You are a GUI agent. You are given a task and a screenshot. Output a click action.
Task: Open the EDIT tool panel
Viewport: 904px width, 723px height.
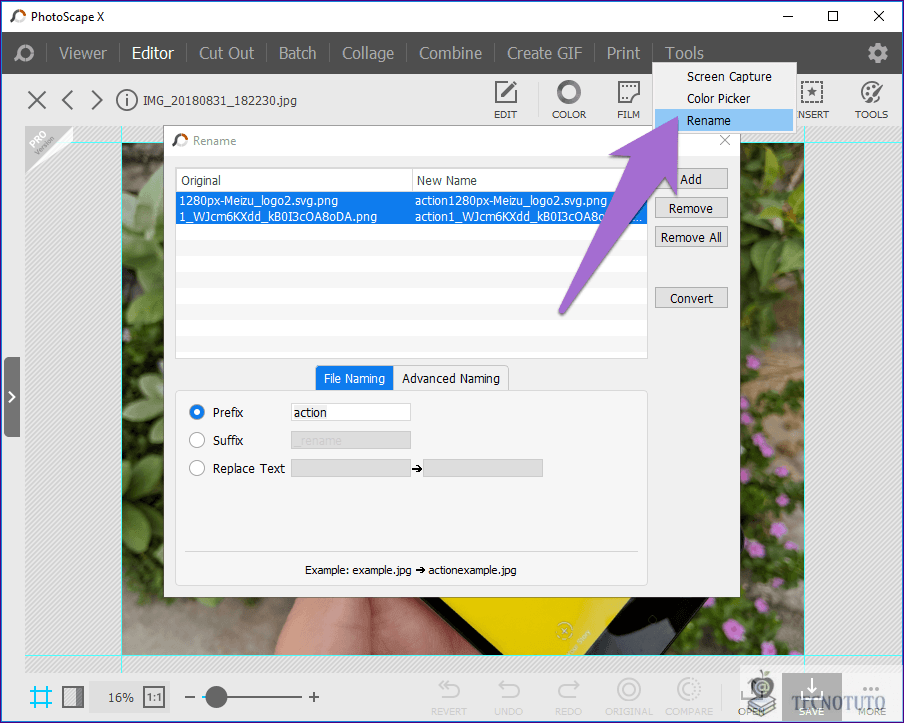tap(505, 100)
